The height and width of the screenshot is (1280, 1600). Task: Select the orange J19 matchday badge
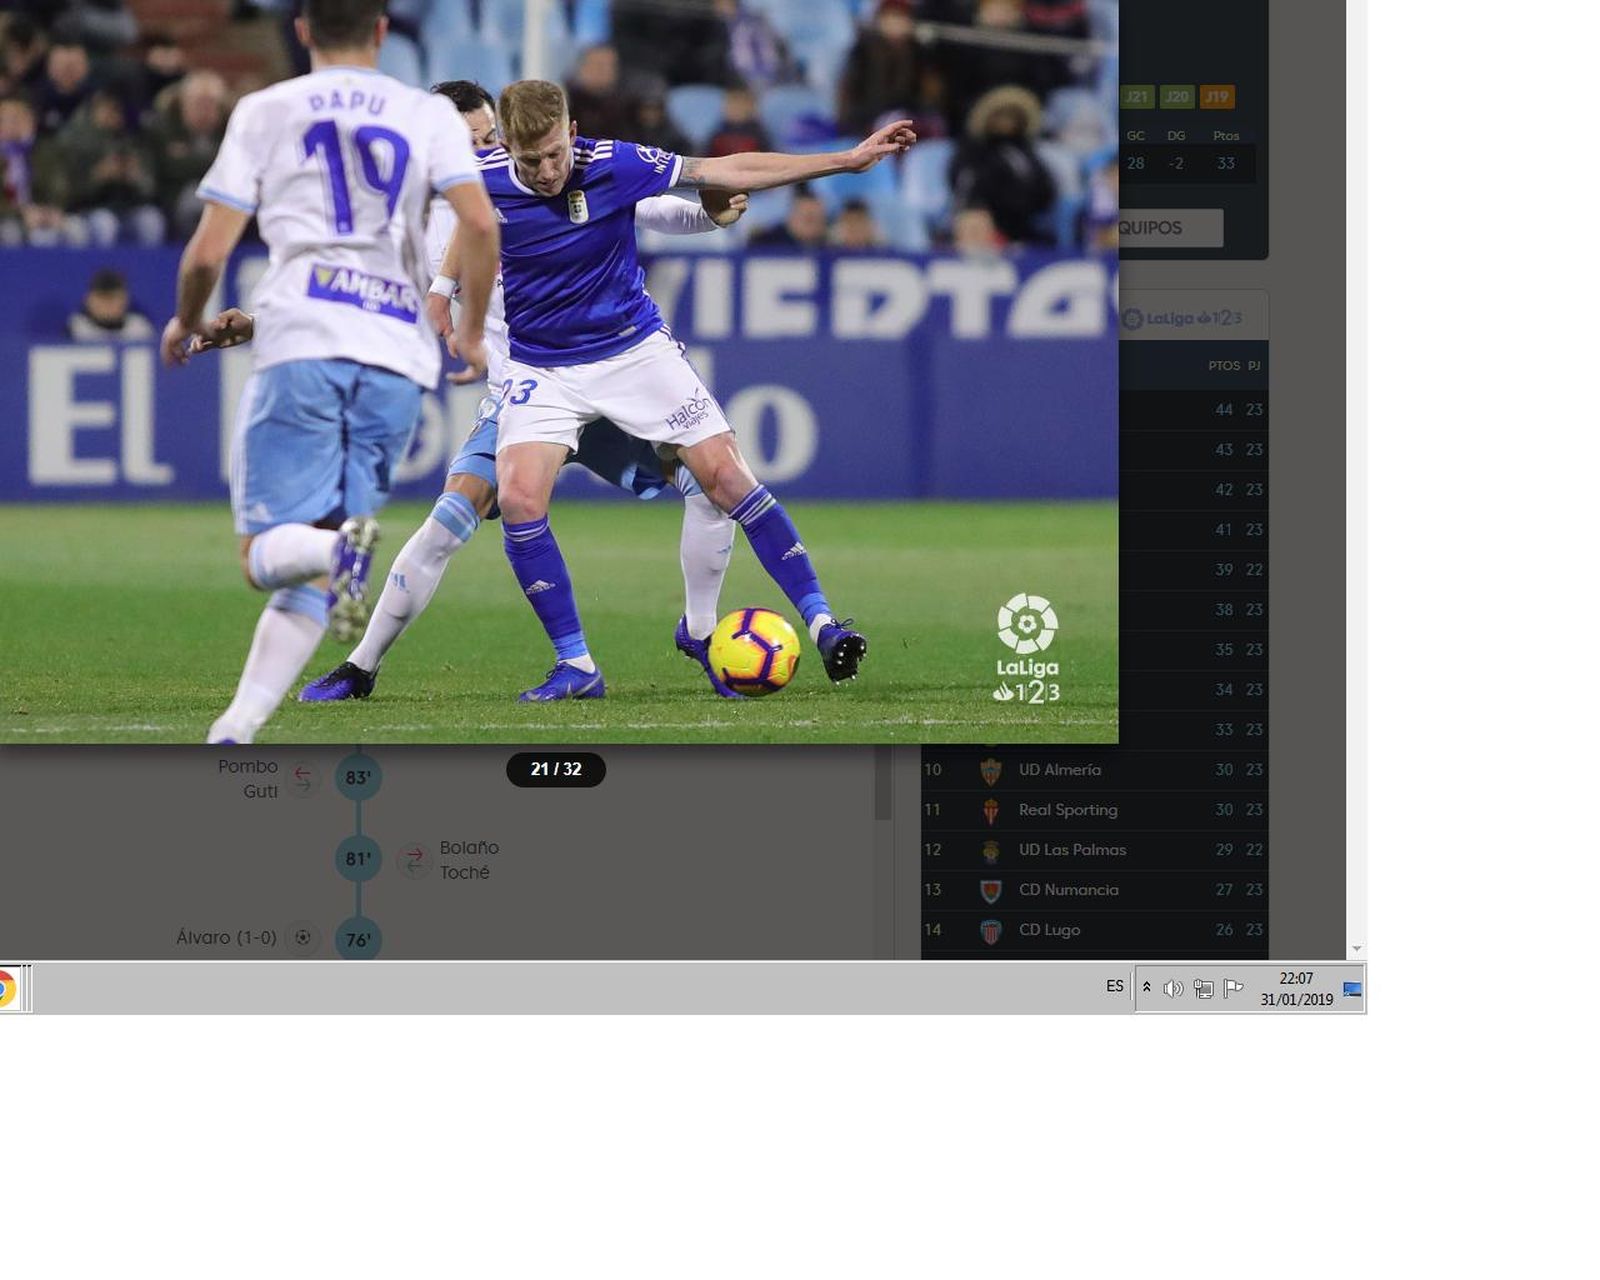(x=1216, y=97)
